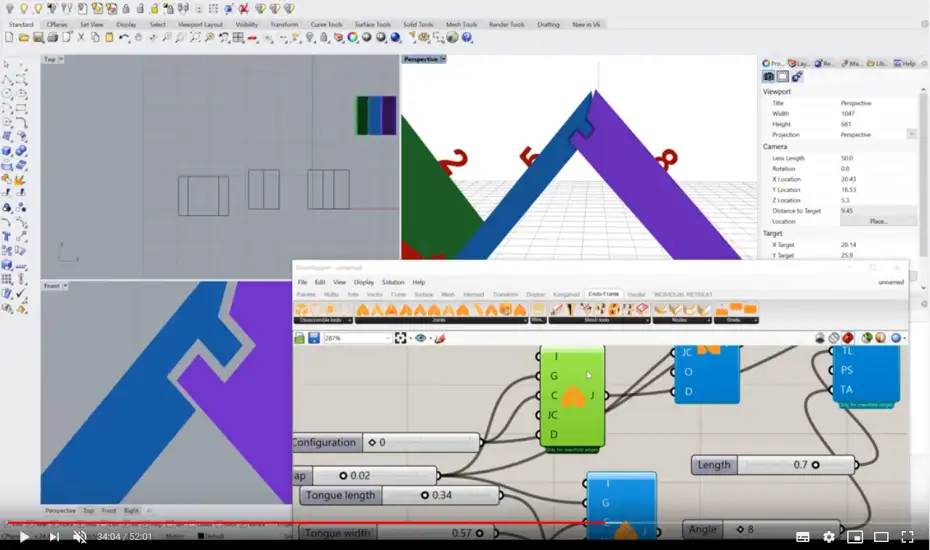Click the Cut scissors icon
The image size is (930, 550).
coord(81,37)
